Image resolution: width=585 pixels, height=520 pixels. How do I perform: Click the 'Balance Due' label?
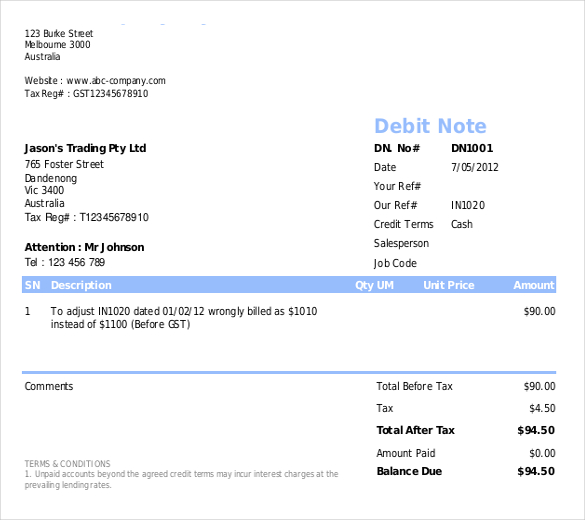click(409, 472)
